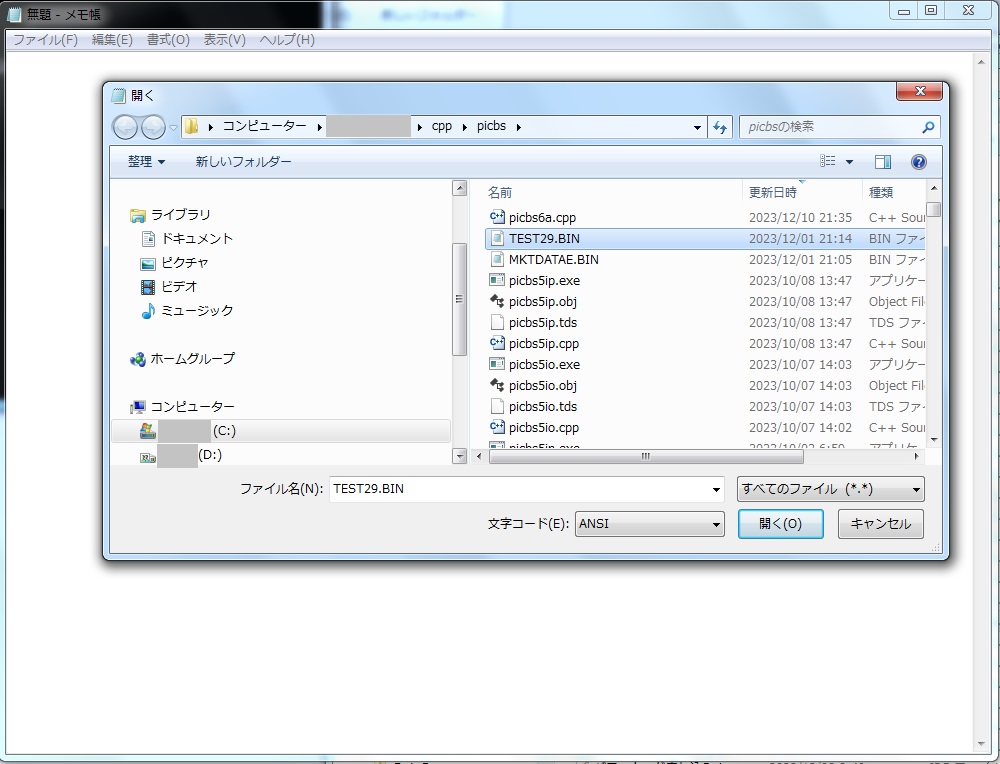The image size is (1000, 764).
Task: Click the navigation pane scroll down arrow
Action: (x=459, y=456)
